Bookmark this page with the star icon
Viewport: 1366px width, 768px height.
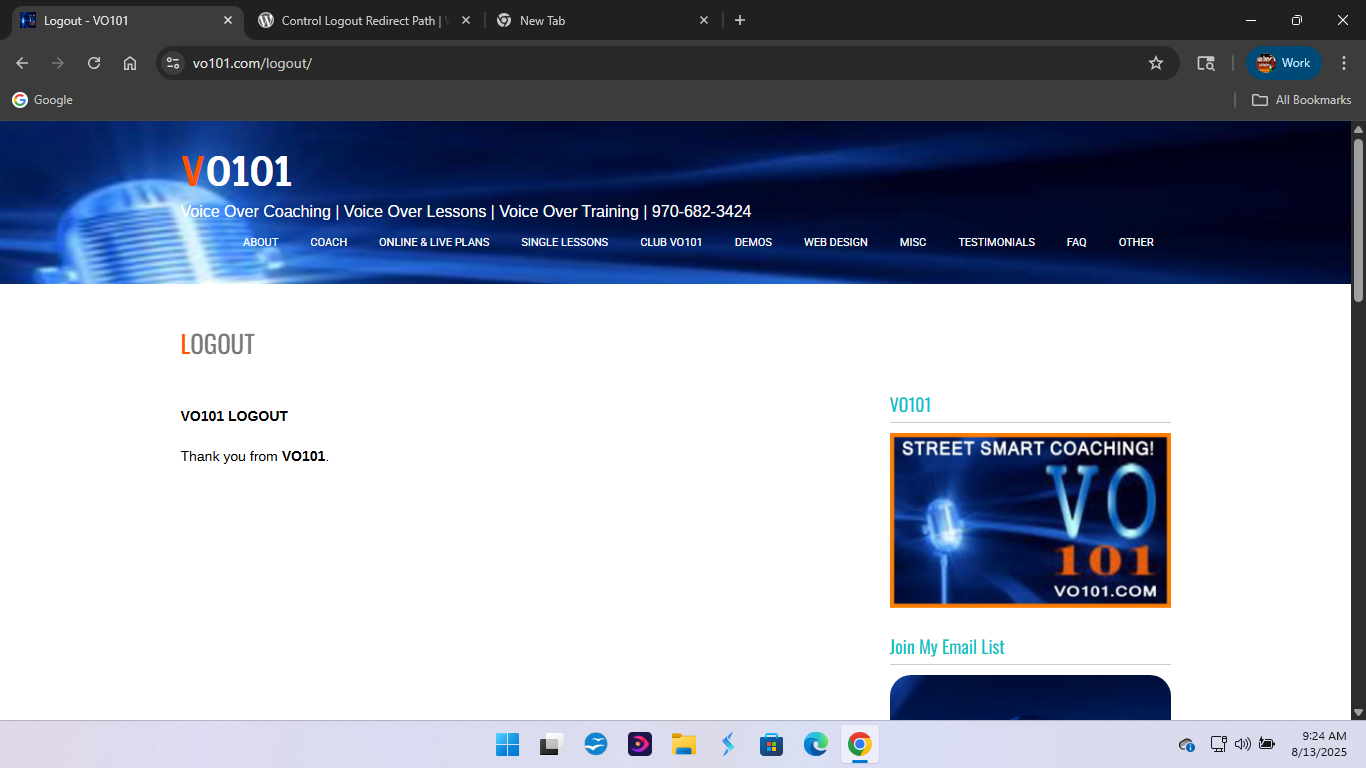[1156, 63]
